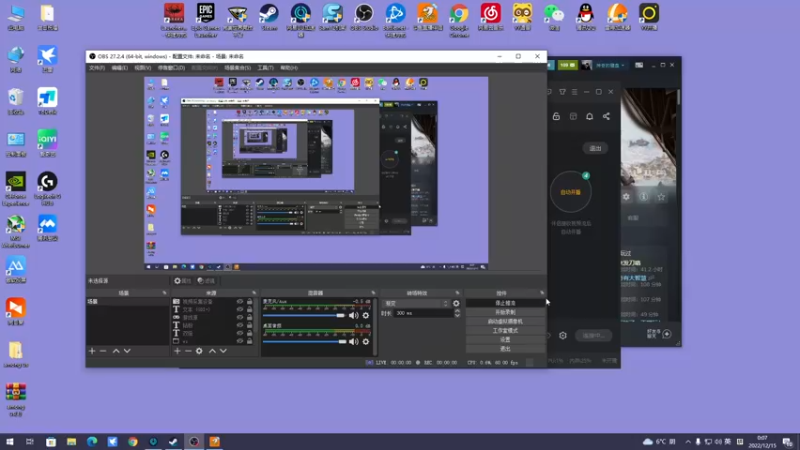Open Google Chrome desktop icon
The height and width of the screenshot is (450, 800).
[459, 19]
